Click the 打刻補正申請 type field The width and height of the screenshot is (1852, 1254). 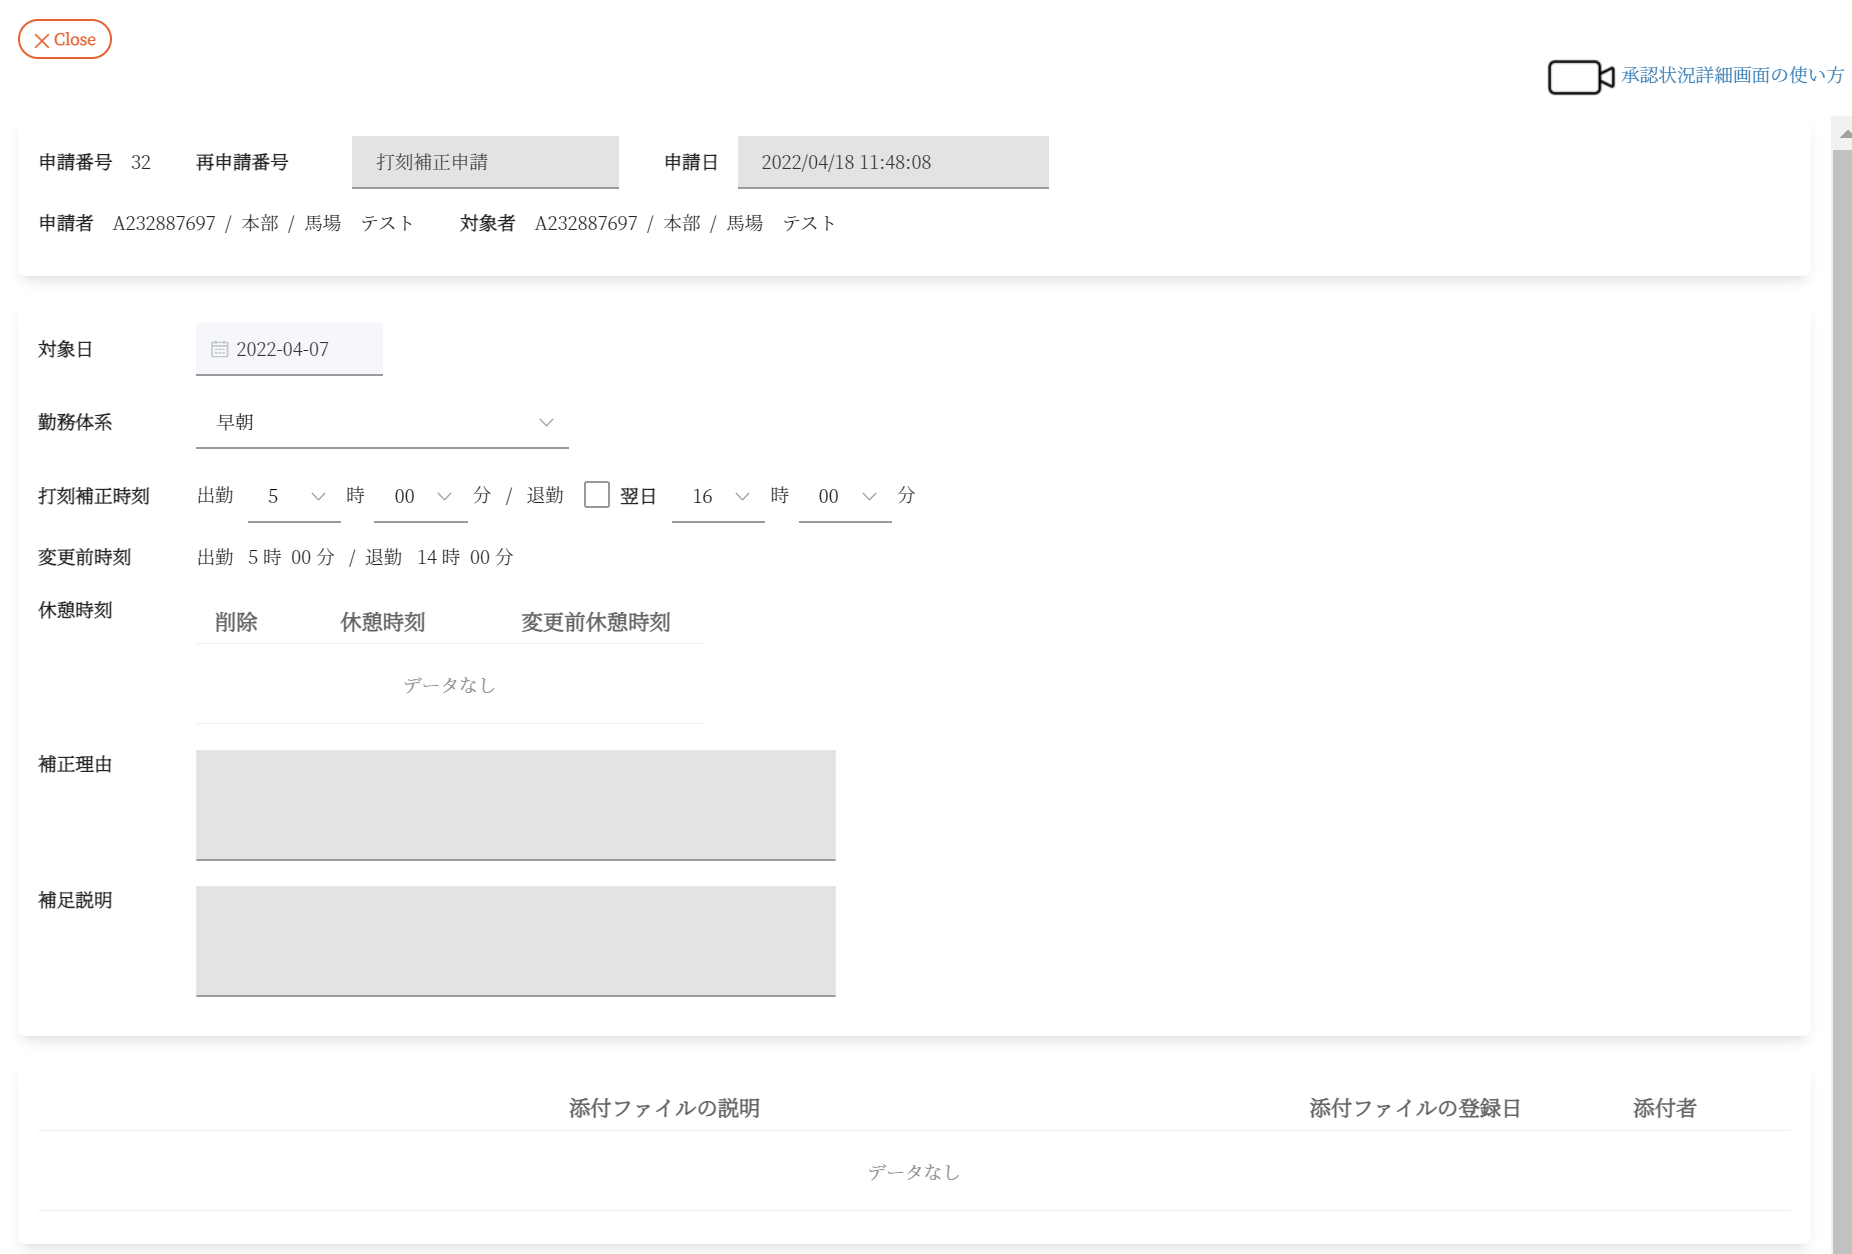(x=485, y=162)
